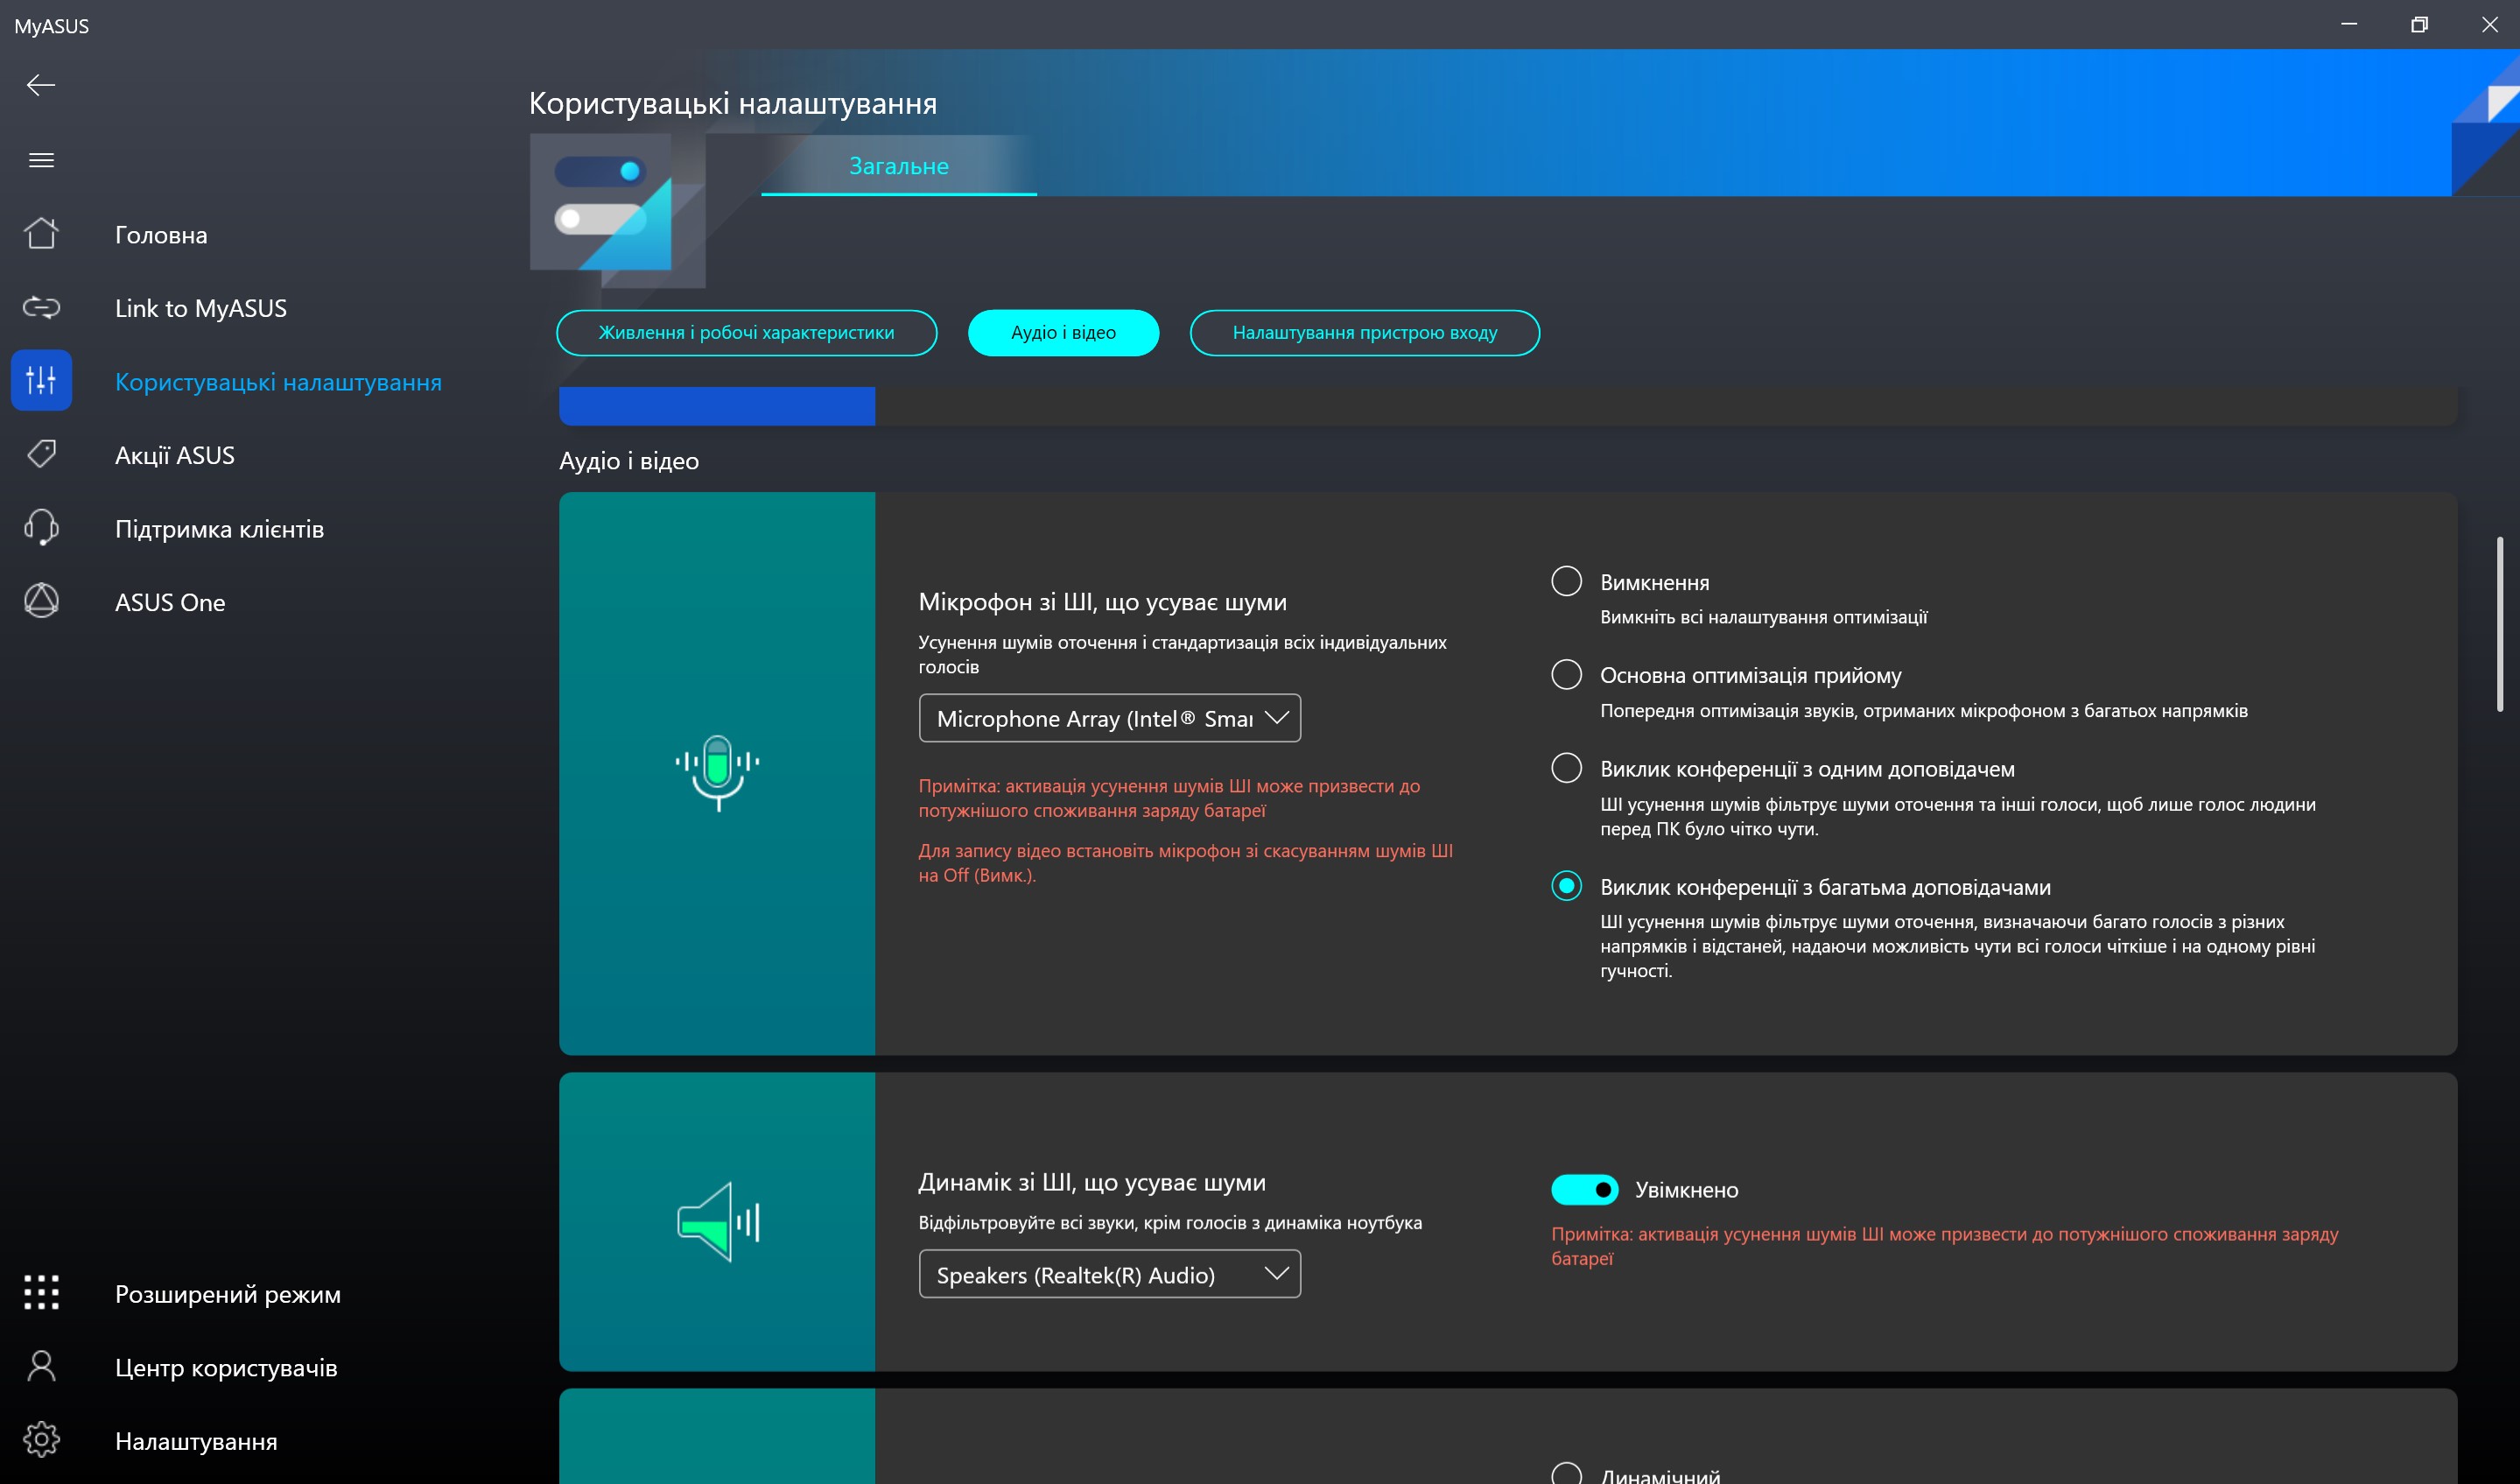Open Акції ASUS tag icon
This screenshot has width=2520, height=1484.
tap(41, 454)
